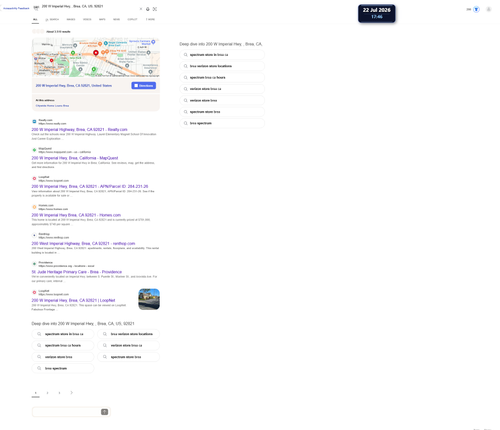Switch to the Copilot tab

pyautogui.click(x=132, y=19)
